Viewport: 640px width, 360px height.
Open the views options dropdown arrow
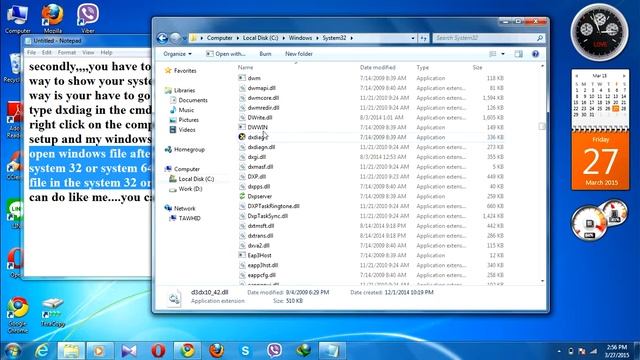tap(503, 54)
